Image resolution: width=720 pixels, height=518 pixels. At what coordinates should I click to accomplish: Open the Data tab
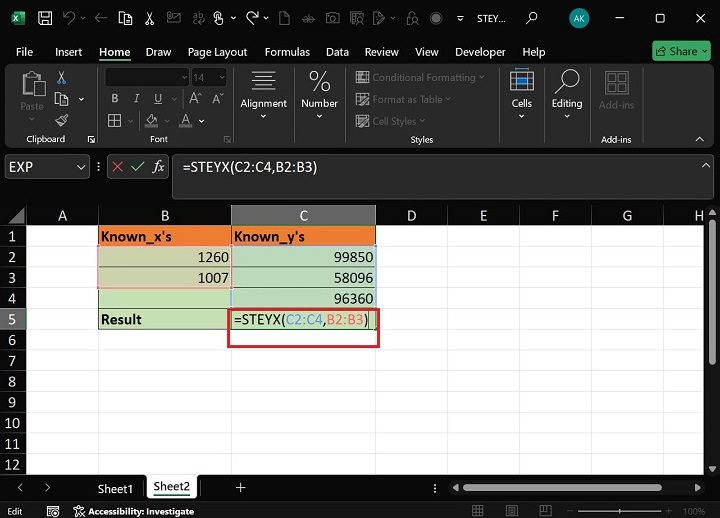tap(337, 52)
